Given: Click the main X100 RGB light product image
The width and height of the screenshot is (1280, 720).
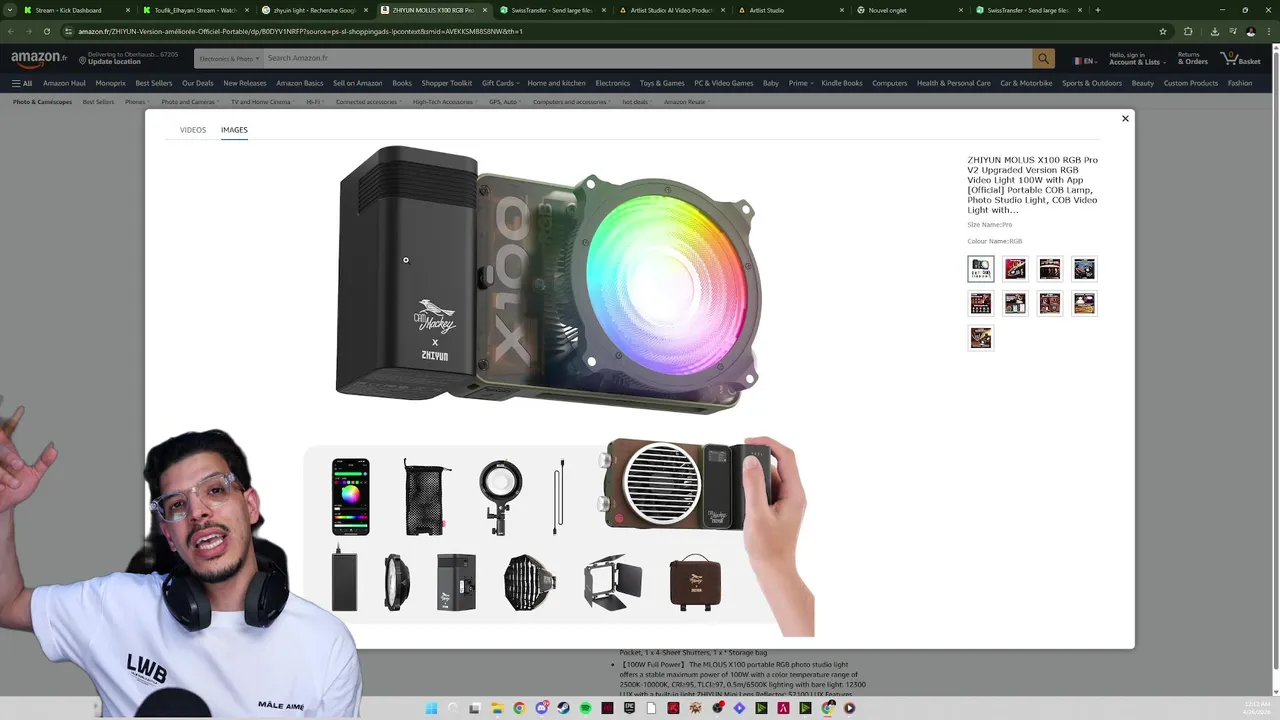Looking at the screenshot, I should [x=548, y=279].
